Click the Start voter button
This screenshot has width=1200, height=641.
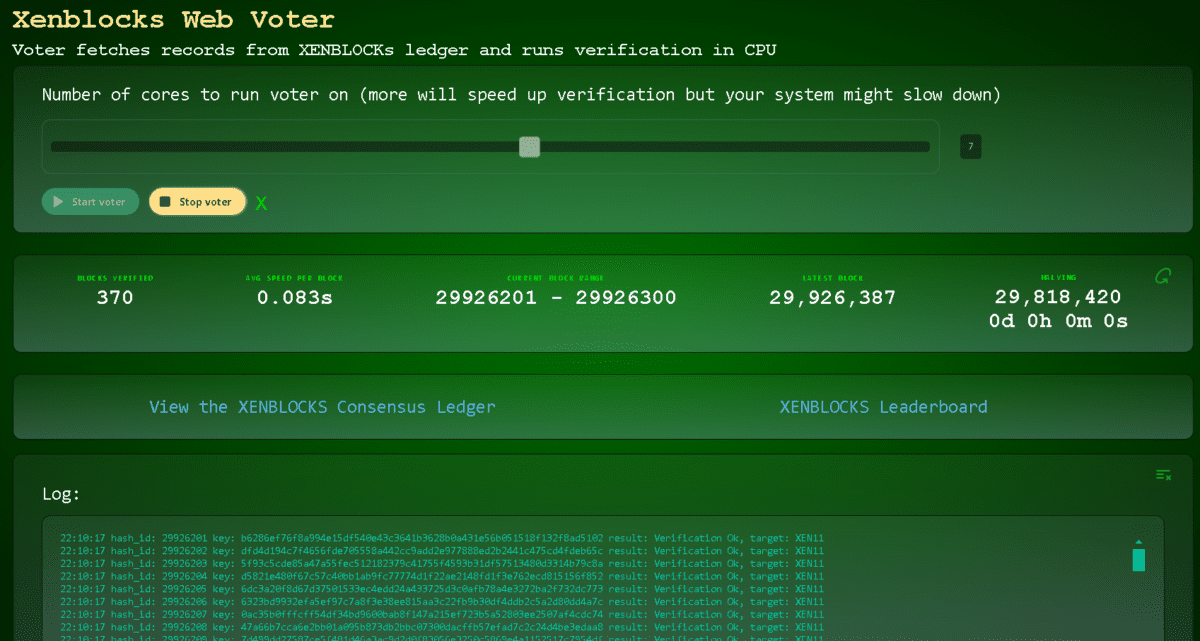click(90, 202)
